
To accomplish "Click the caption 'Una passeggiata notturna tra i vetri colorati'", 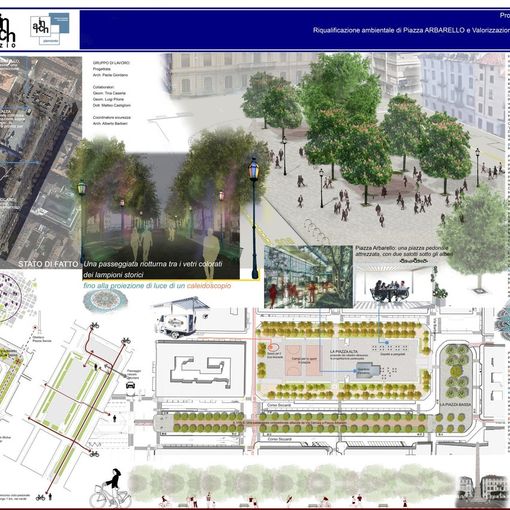I will [153, 264].
